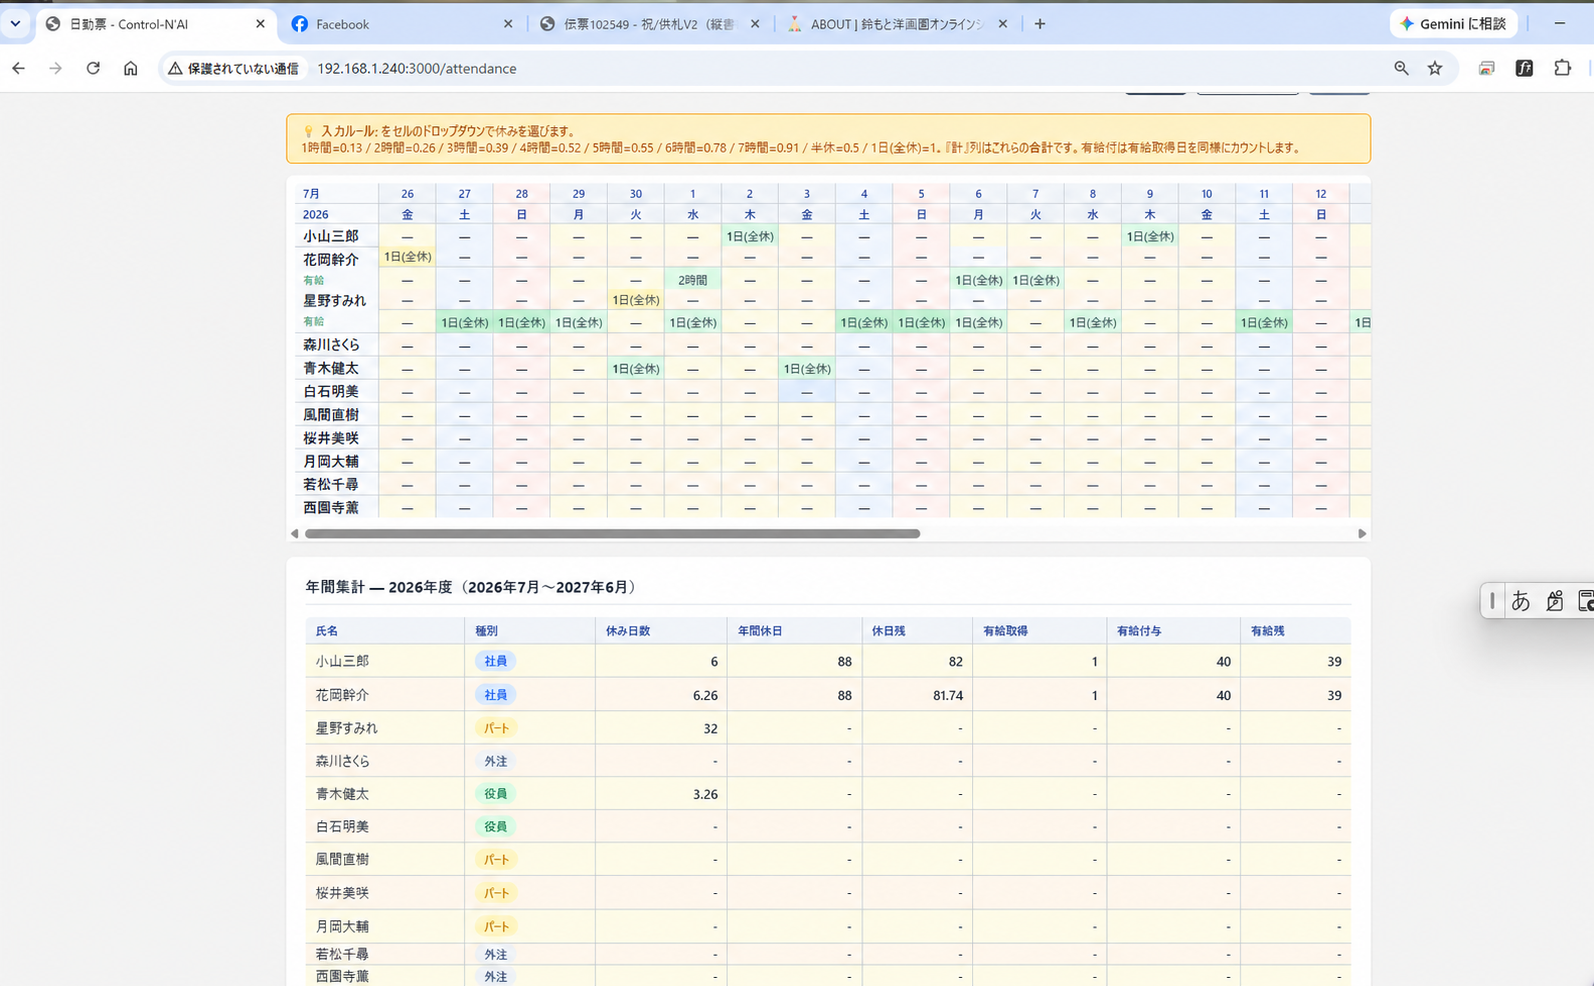Screen dimensions: 1594x986
Task: Open a new browser tab
Action: point(1040,24)
